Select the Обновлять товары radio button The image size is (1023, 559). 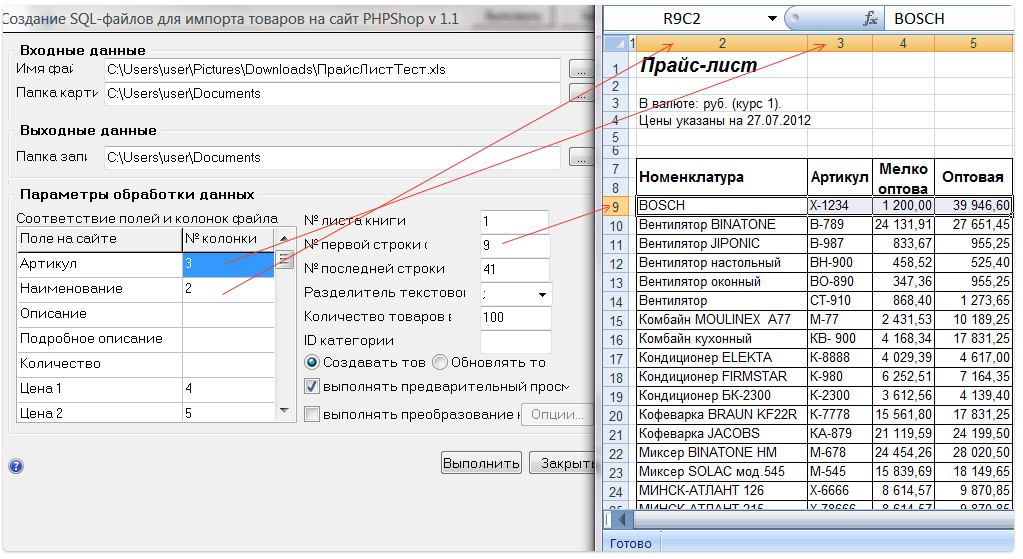point(440,363)
